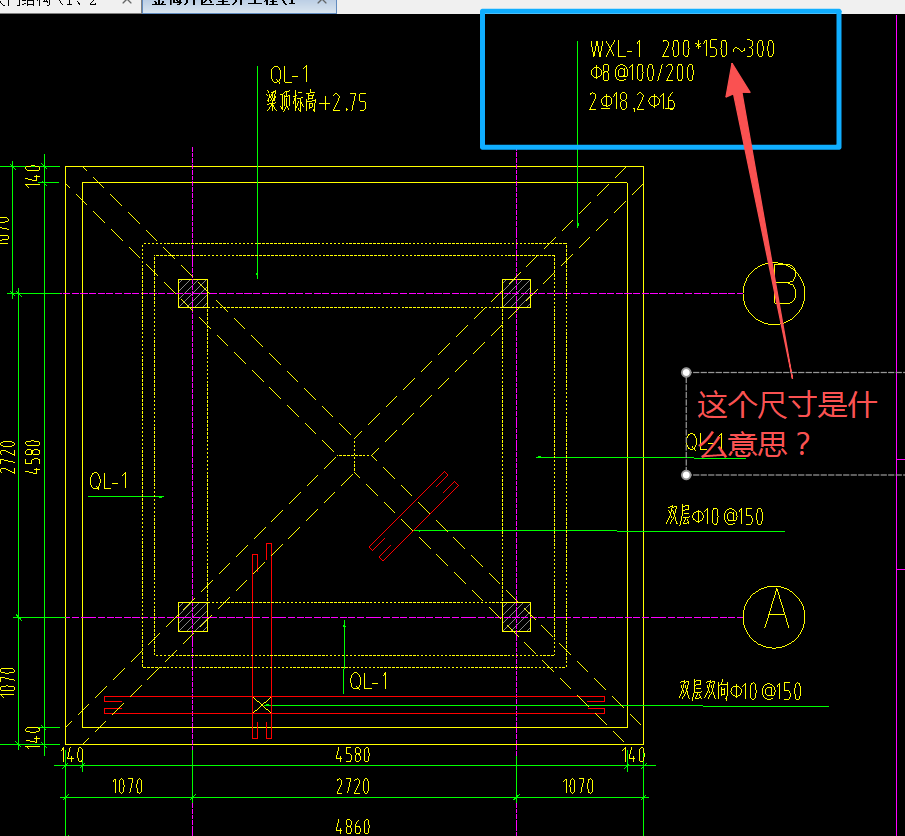This screenshot has width=905, height=836.
Task: Select axis bubble A on the right
Action: point(773,619)
